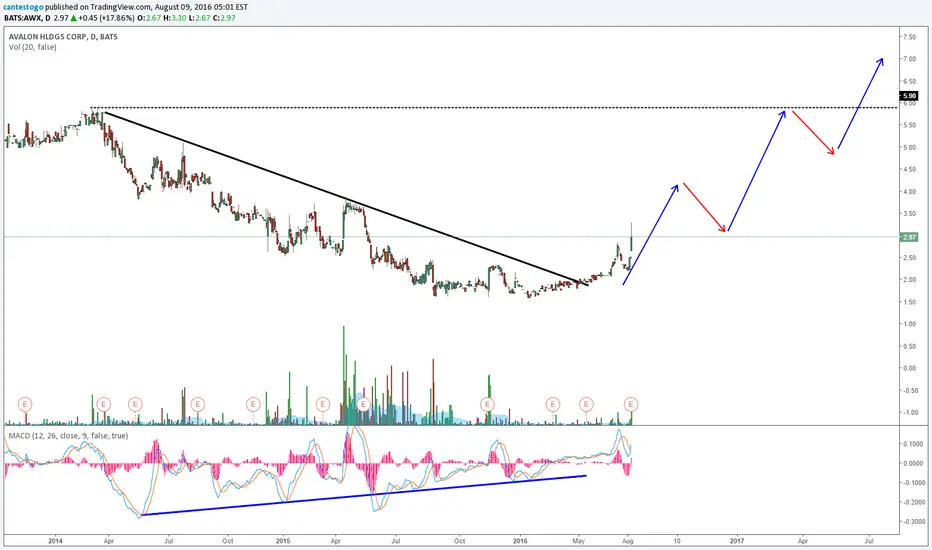Click the 4.50 price axis label
932x550 pixels.
[x=909, y=169]
